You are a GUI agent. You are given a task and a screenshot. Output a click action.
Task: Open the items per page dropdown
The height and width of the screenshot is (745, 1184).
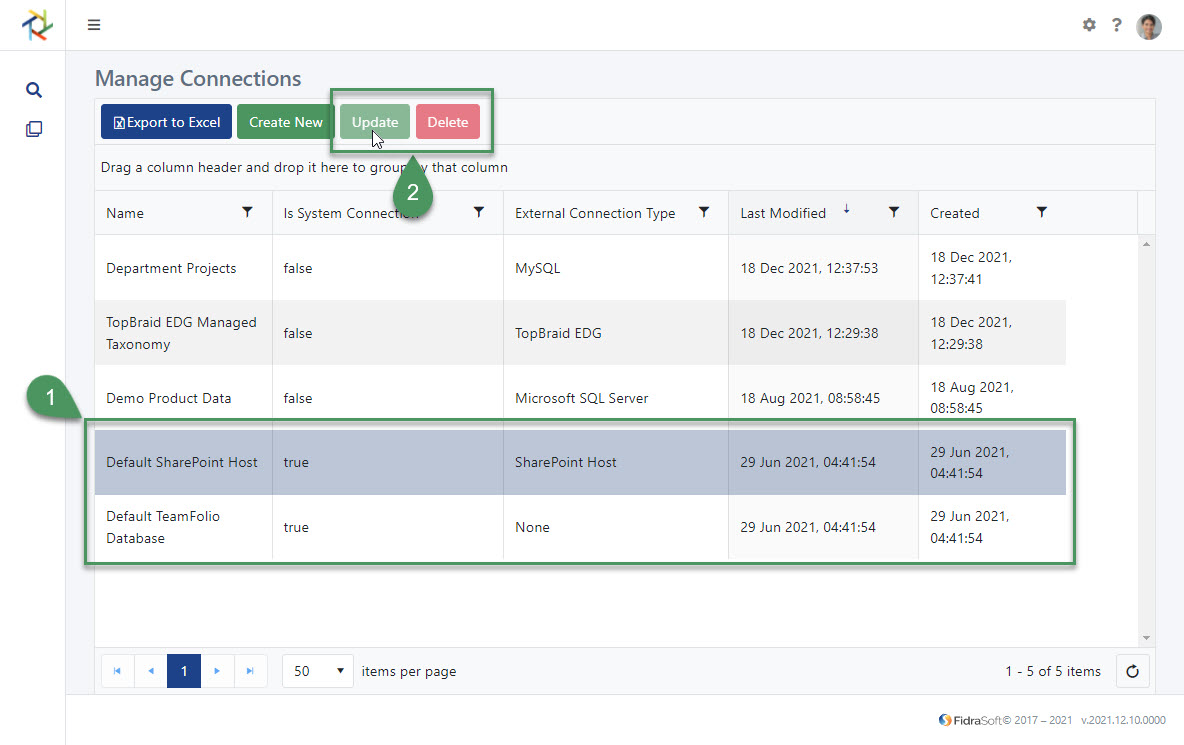[317, 671]
